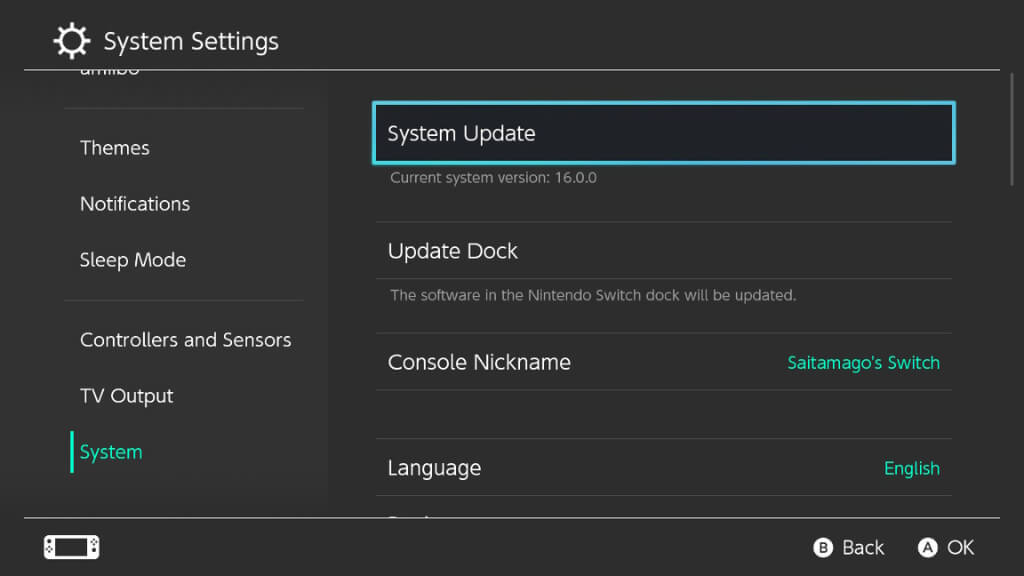This screenshot has height=576, width=1024.
Task: Click the Saitamago's Switch nickname value
Action: pyautogui.click(x=863, y=363)
